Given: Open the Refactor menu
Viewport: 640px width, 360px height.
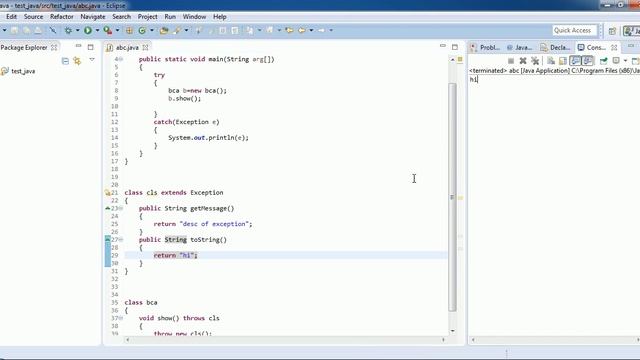Looking at the screenshot, I should click(x=62, y=17).
